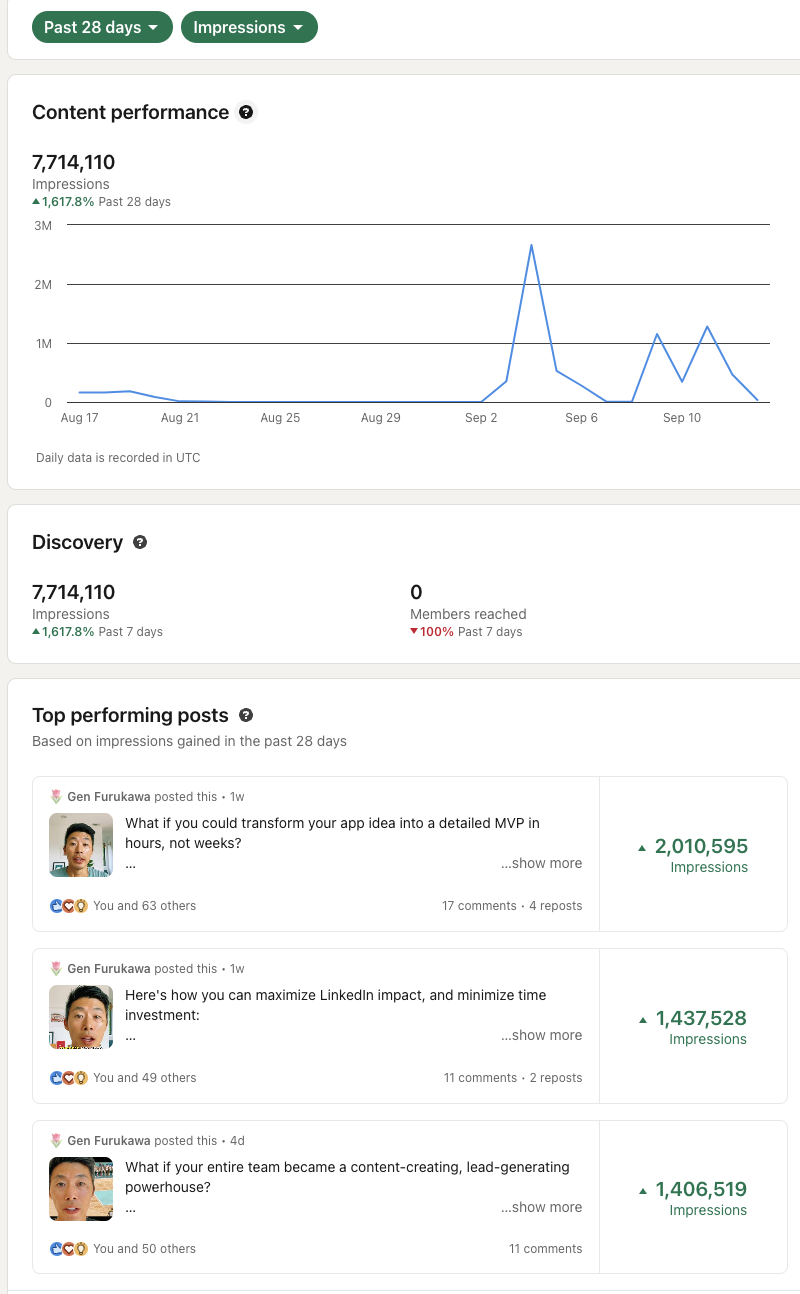The height and width of the screenshot is (1294, 800).
Task: Click the Top performing posts help icon
Action: pyautogui.click(x=246, y=716)
